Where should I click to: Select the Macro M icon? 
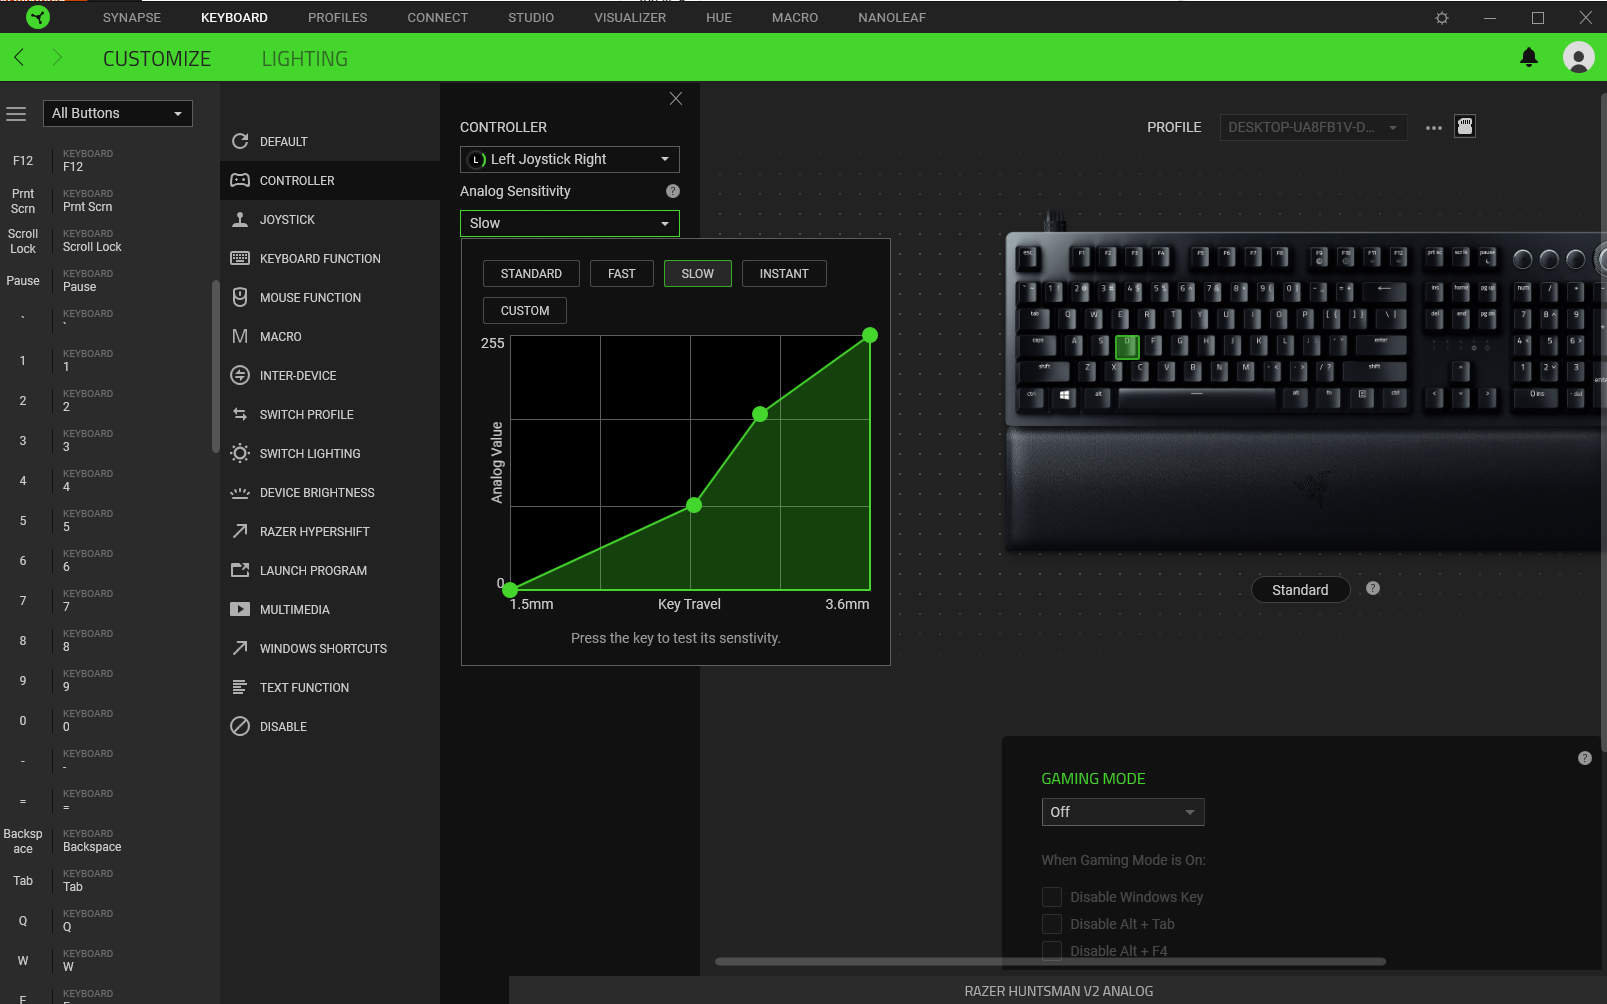click(x=240, y=336)
